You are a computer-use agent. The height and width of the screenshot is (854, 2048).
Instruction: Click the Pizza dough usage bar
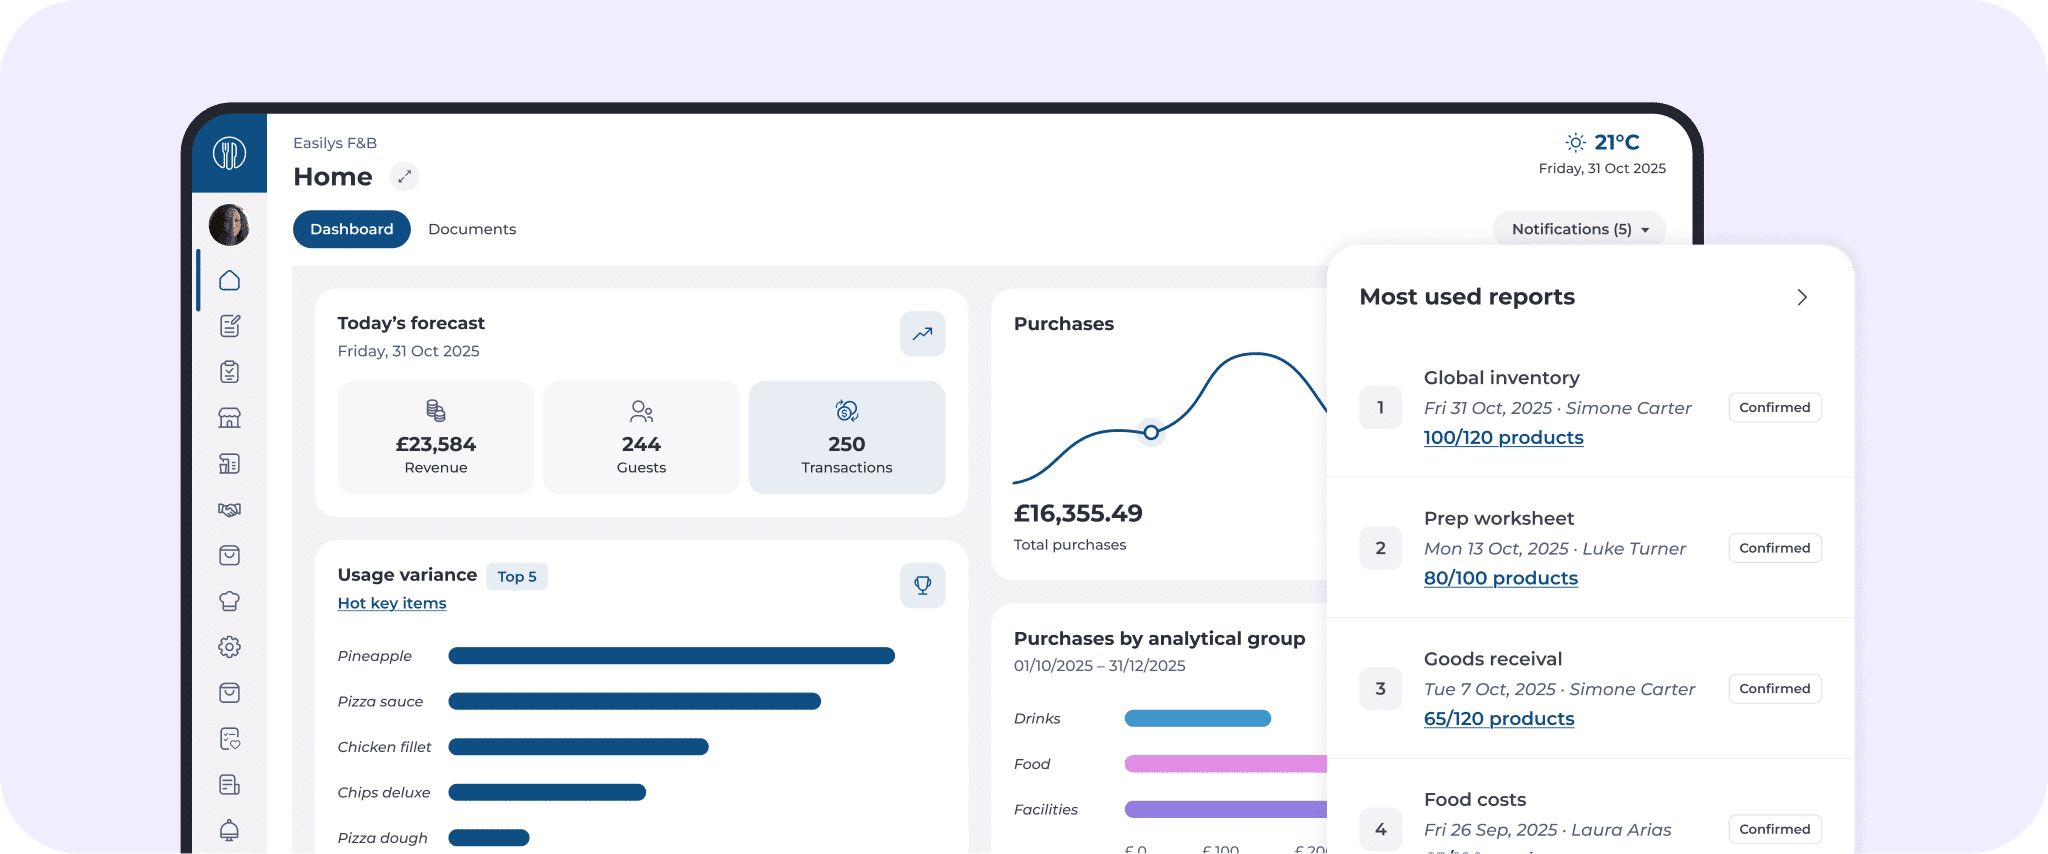489,838
